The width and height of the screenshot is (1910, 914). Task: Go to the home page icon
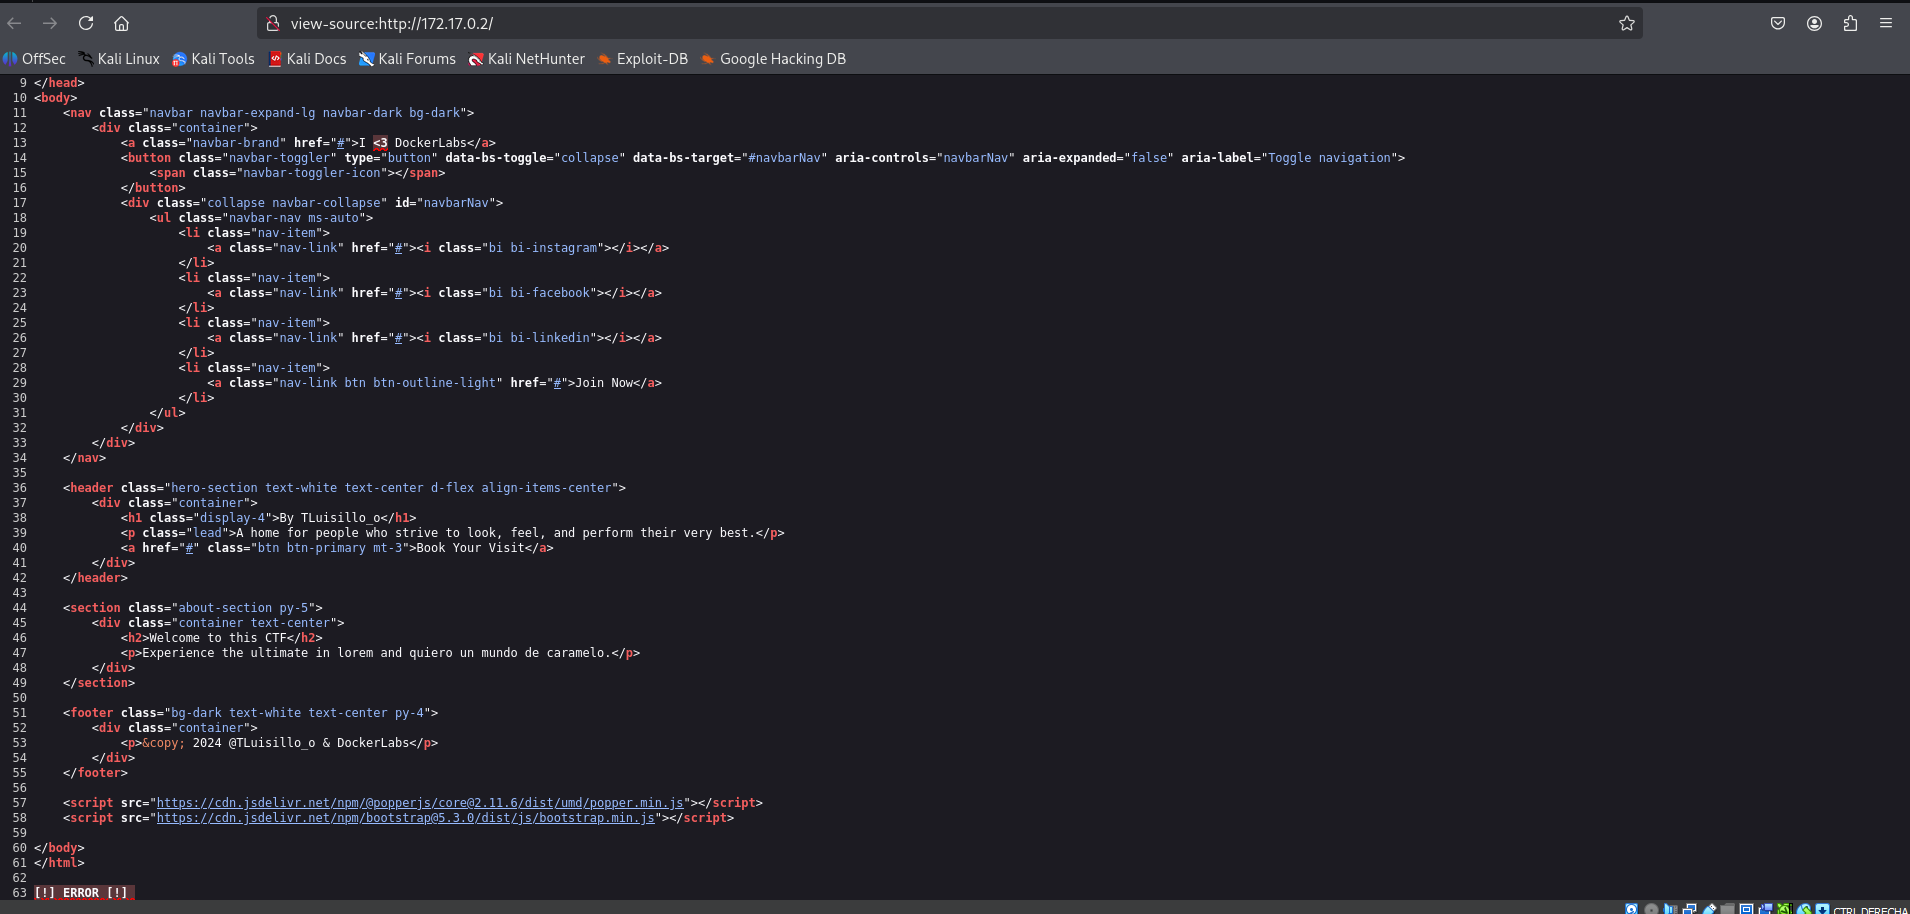(121, 23)
